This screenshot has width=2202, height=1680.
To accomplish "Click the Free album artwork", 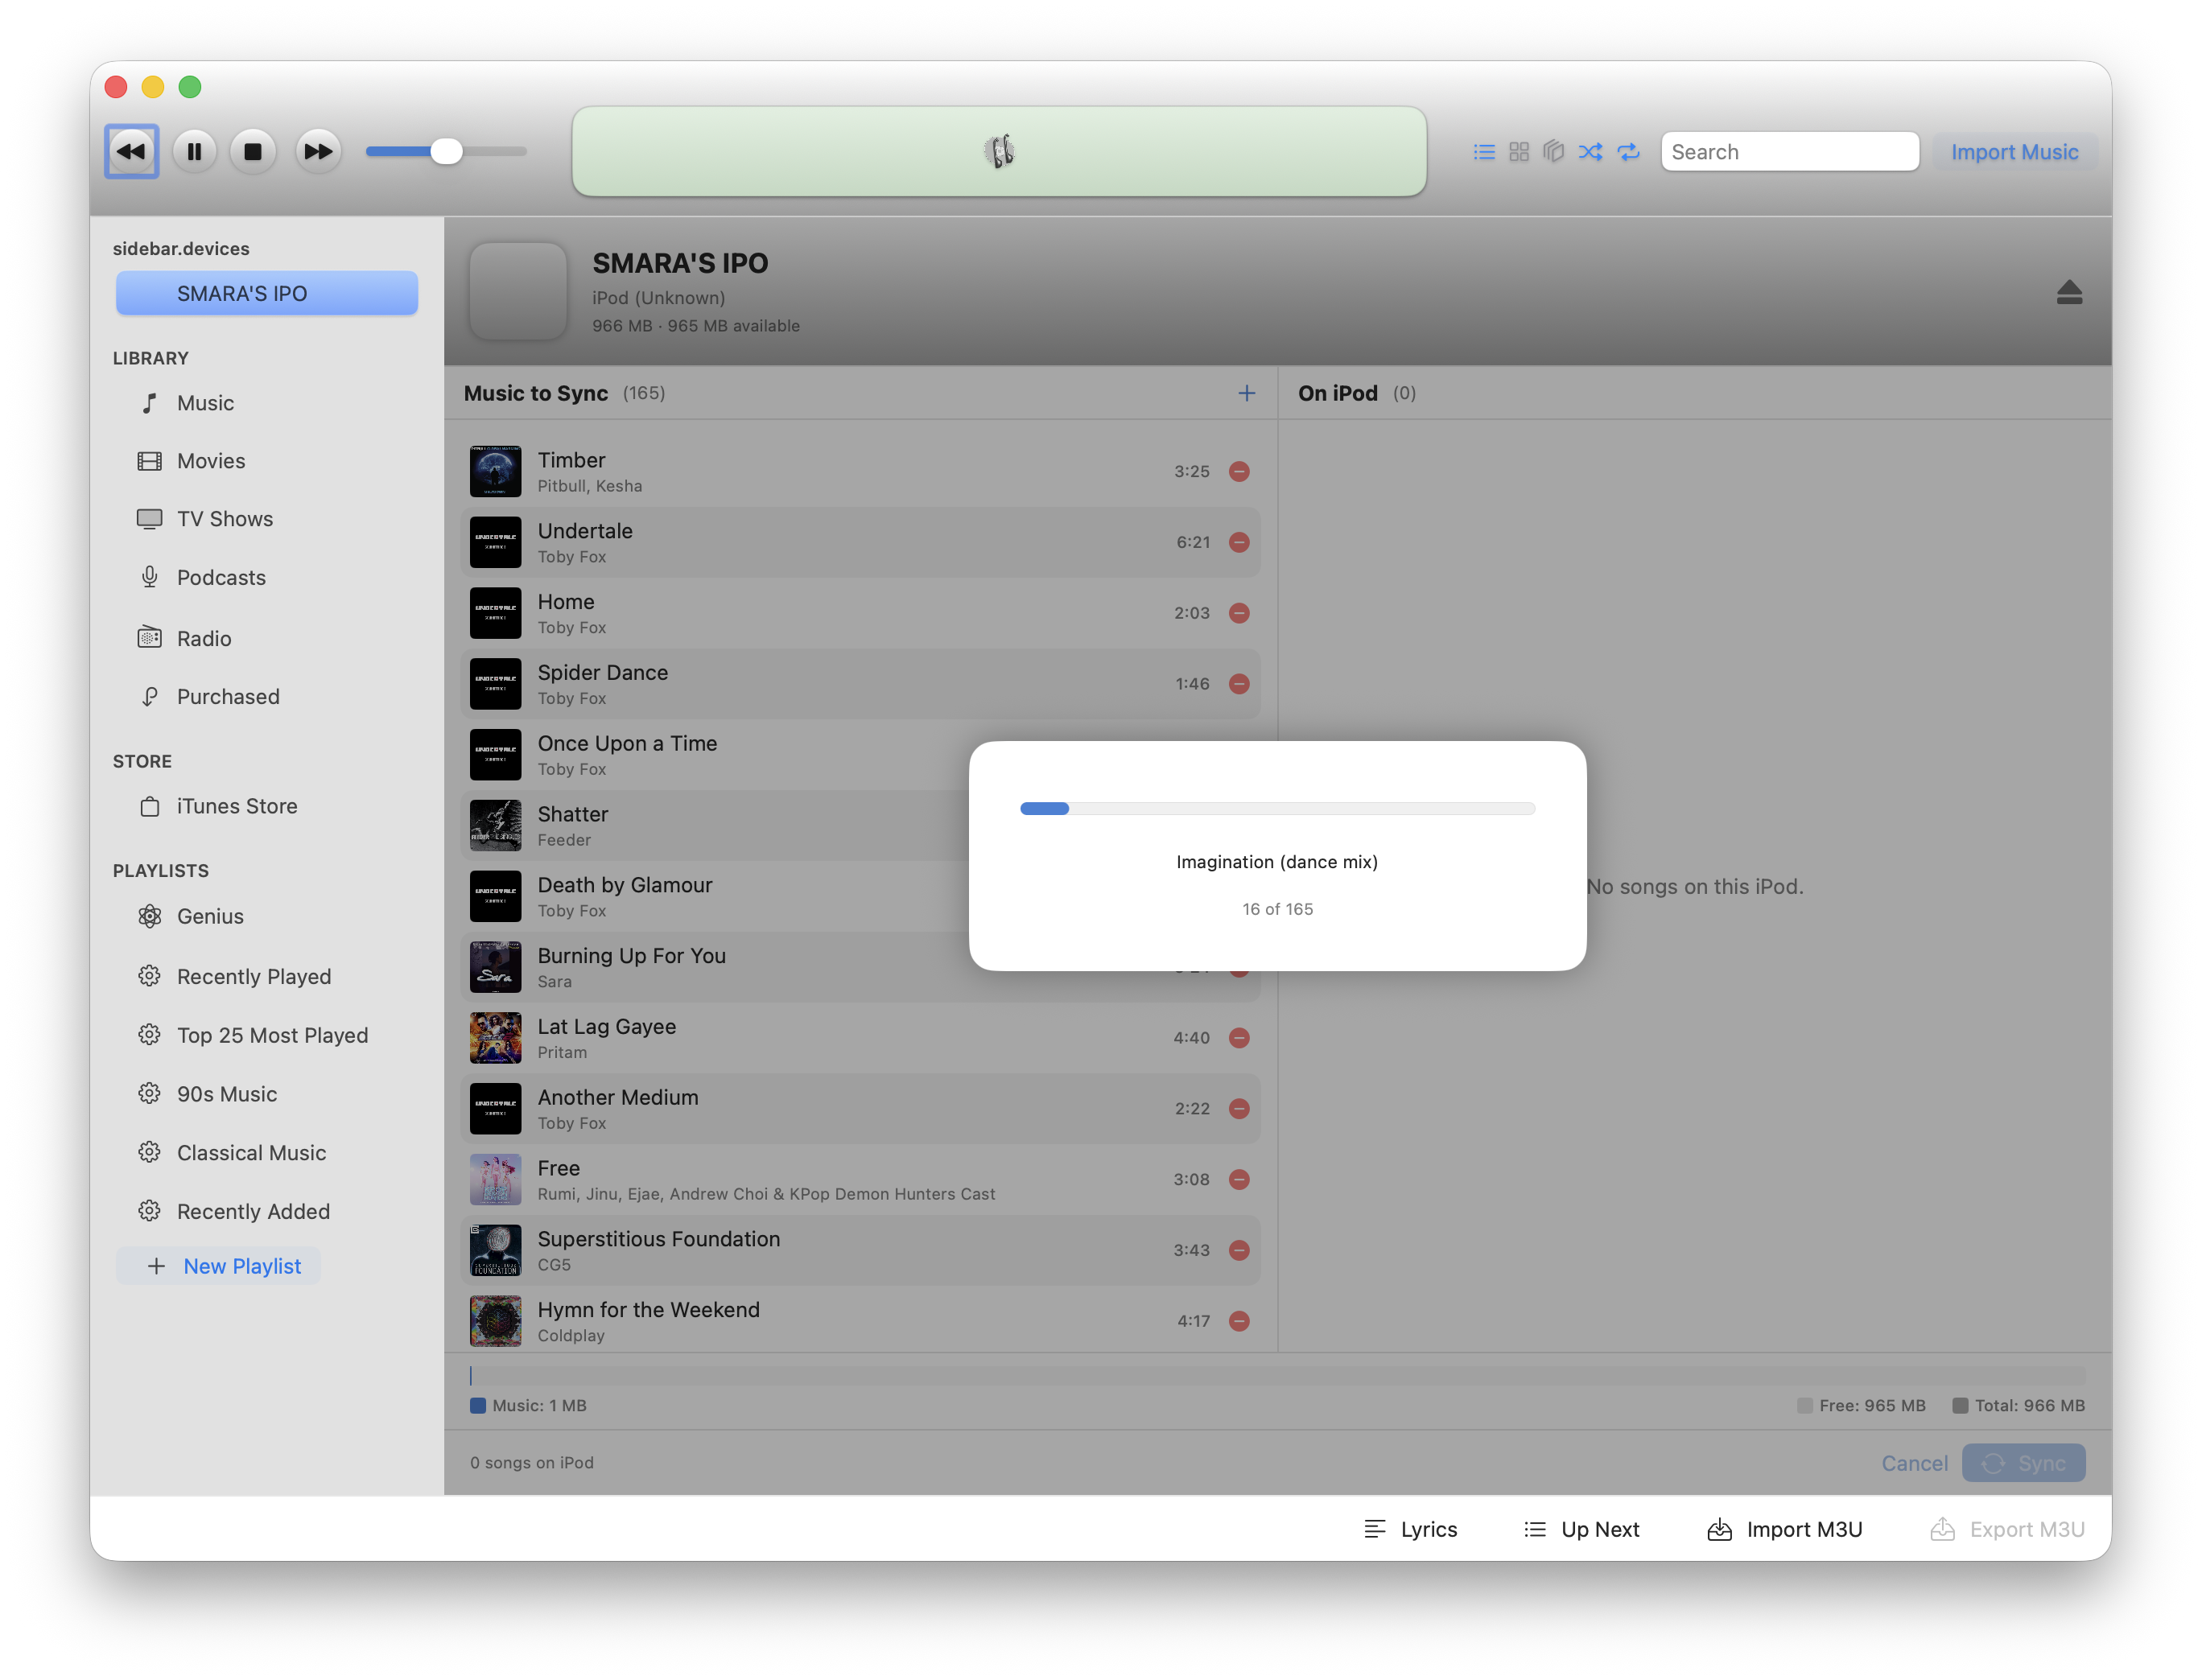I will point(495,1180).
